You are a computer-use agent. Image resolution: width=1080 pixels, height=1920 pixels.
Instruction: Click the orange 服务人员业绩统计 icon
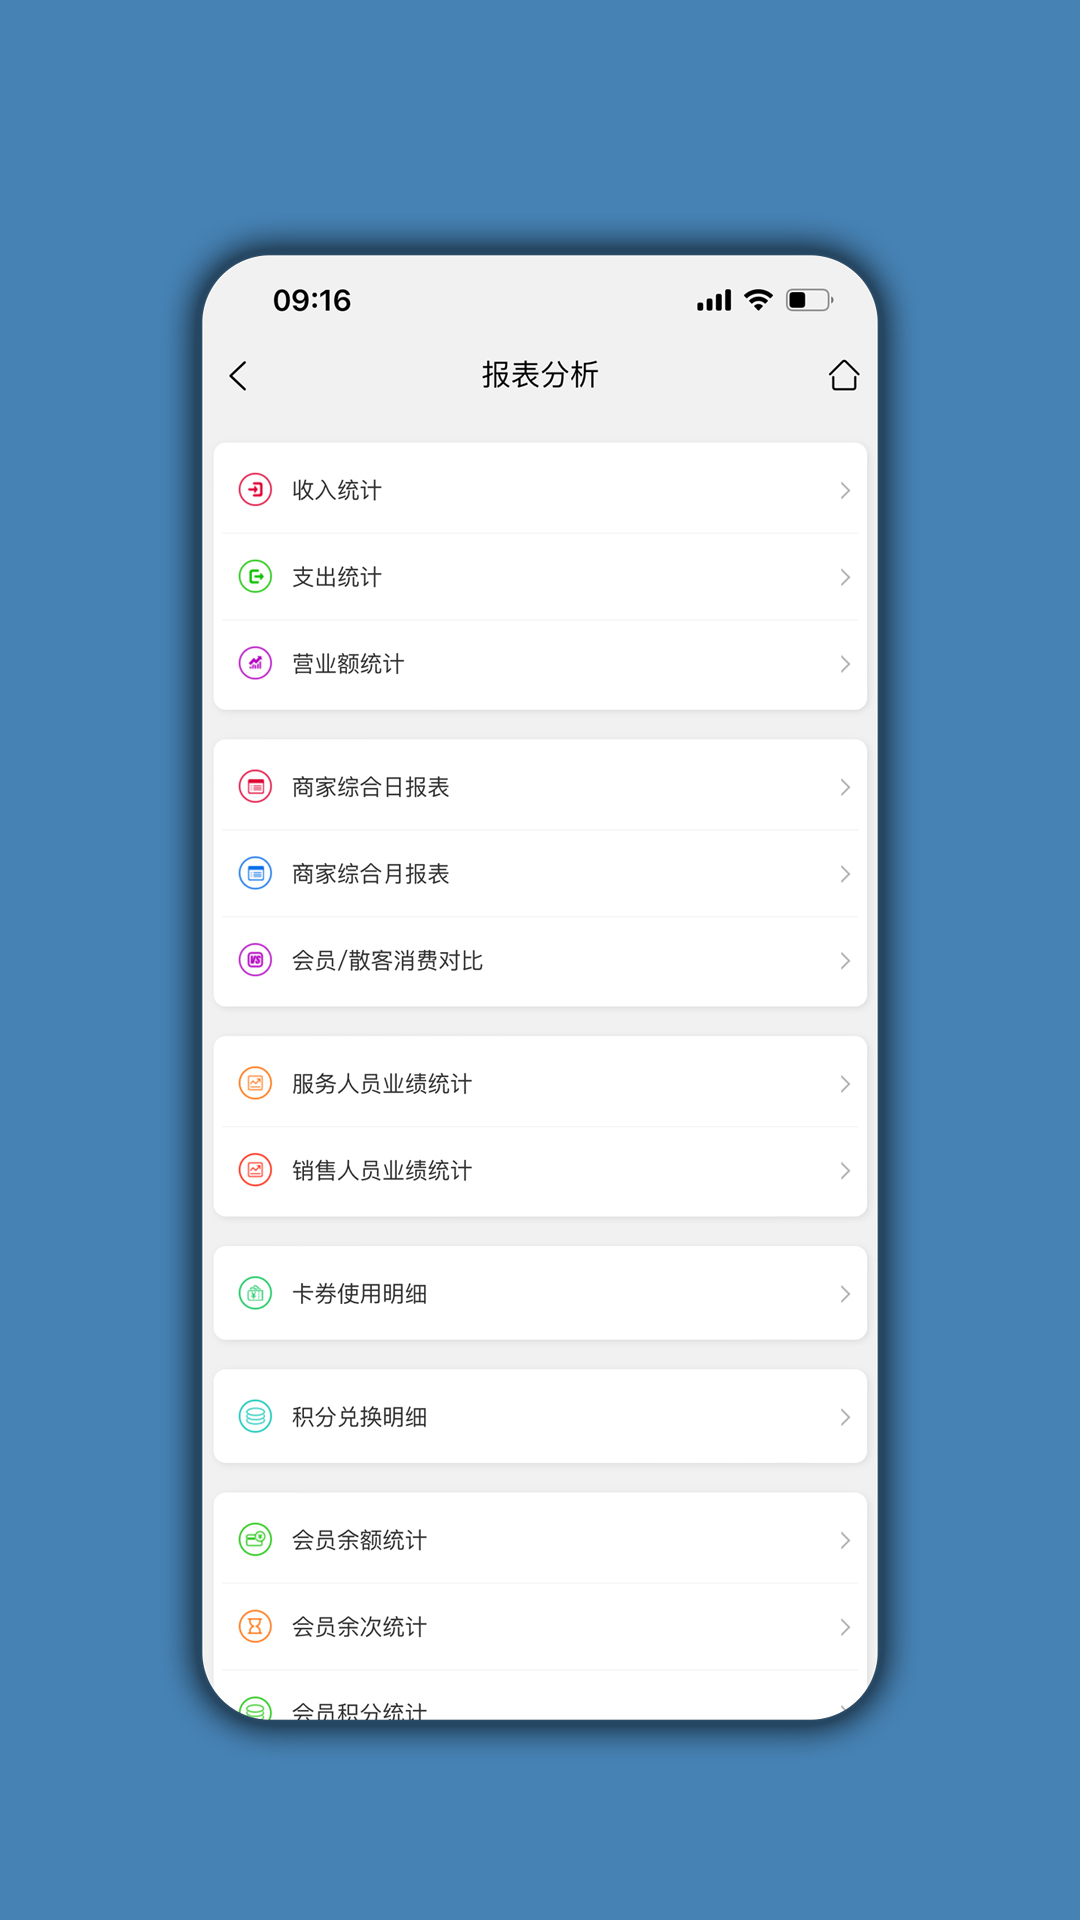tap(255, 1083)
